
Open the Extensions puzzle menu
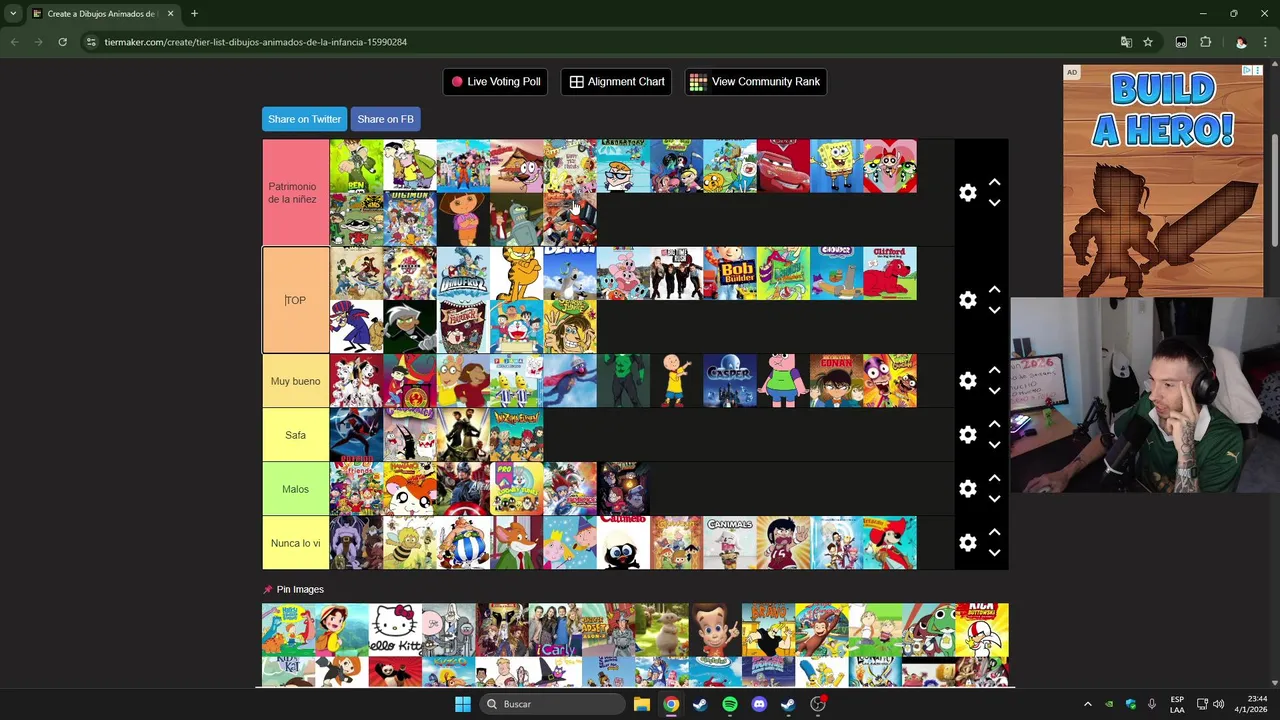1205,42
